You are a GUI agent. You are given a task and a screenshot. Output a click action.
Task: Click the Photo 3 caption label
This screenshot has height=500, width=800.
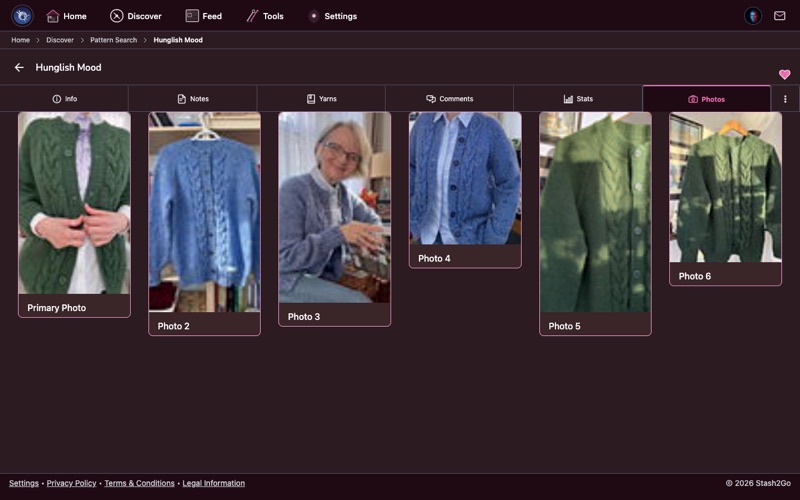tap(304, 317)
